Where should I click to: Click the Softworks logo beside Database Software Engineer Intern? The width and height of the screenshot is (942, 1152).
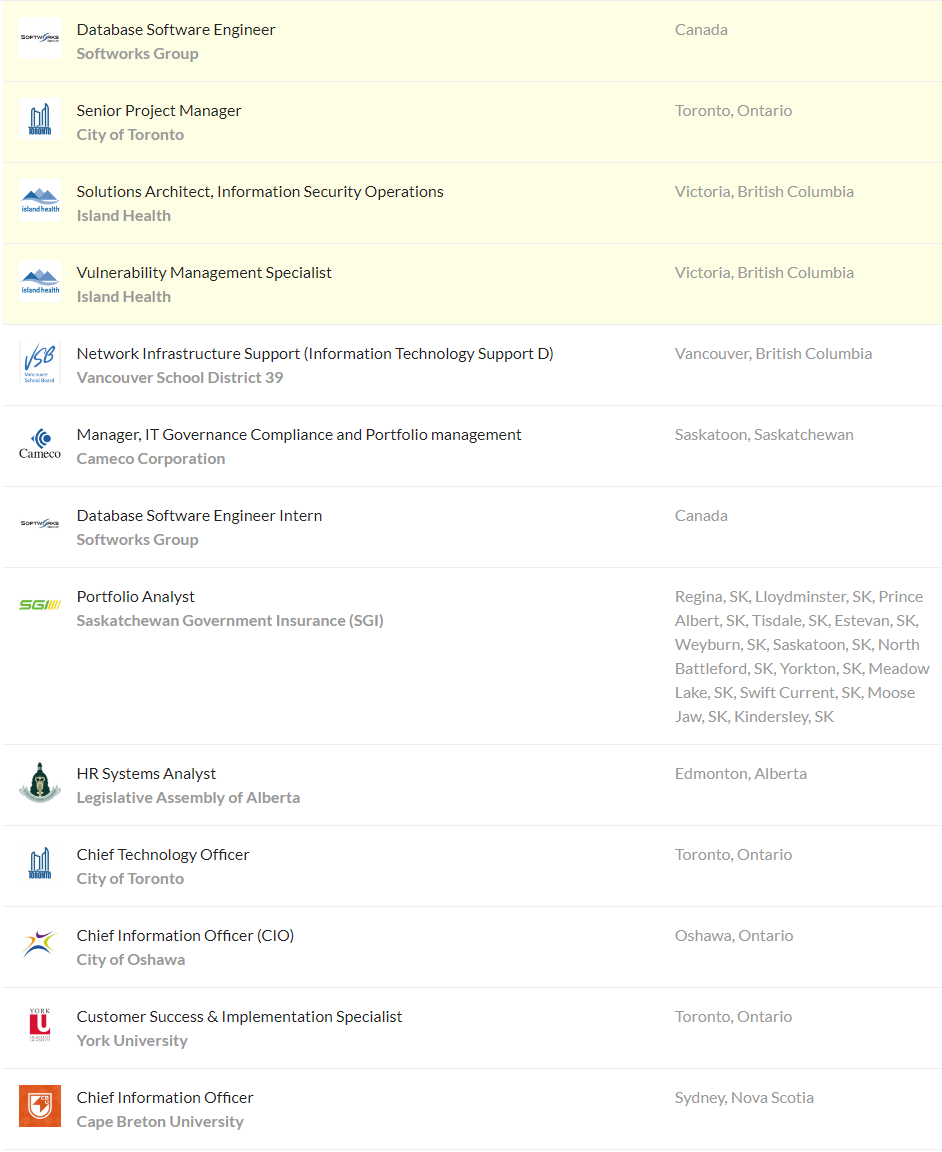(x=40, y=524)
